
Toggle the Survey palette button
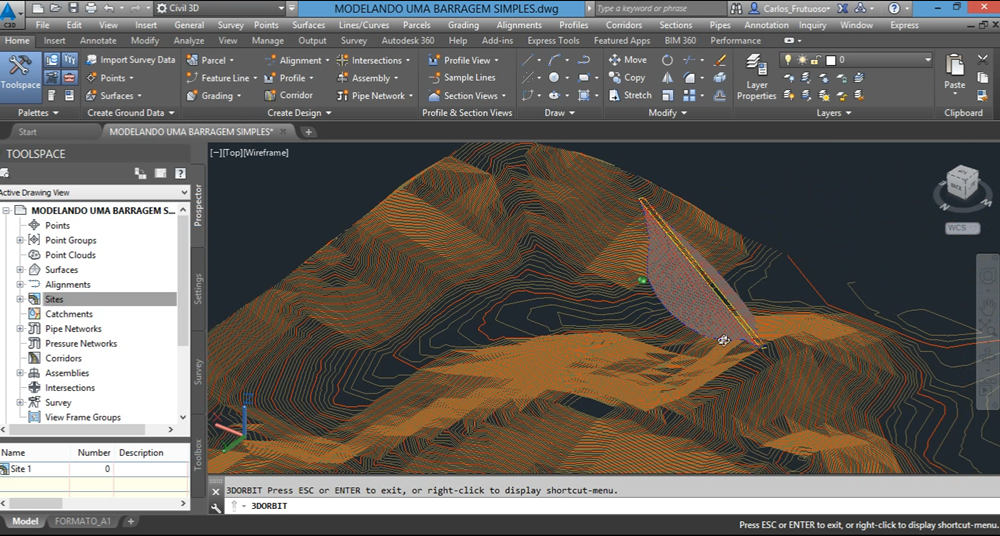198,371
